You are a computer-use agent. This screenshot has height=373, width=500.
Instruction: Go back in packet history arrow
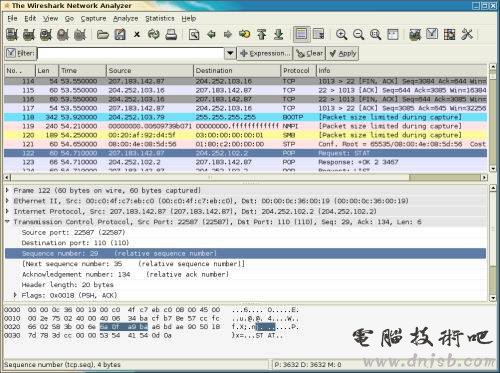pos(211,34)
